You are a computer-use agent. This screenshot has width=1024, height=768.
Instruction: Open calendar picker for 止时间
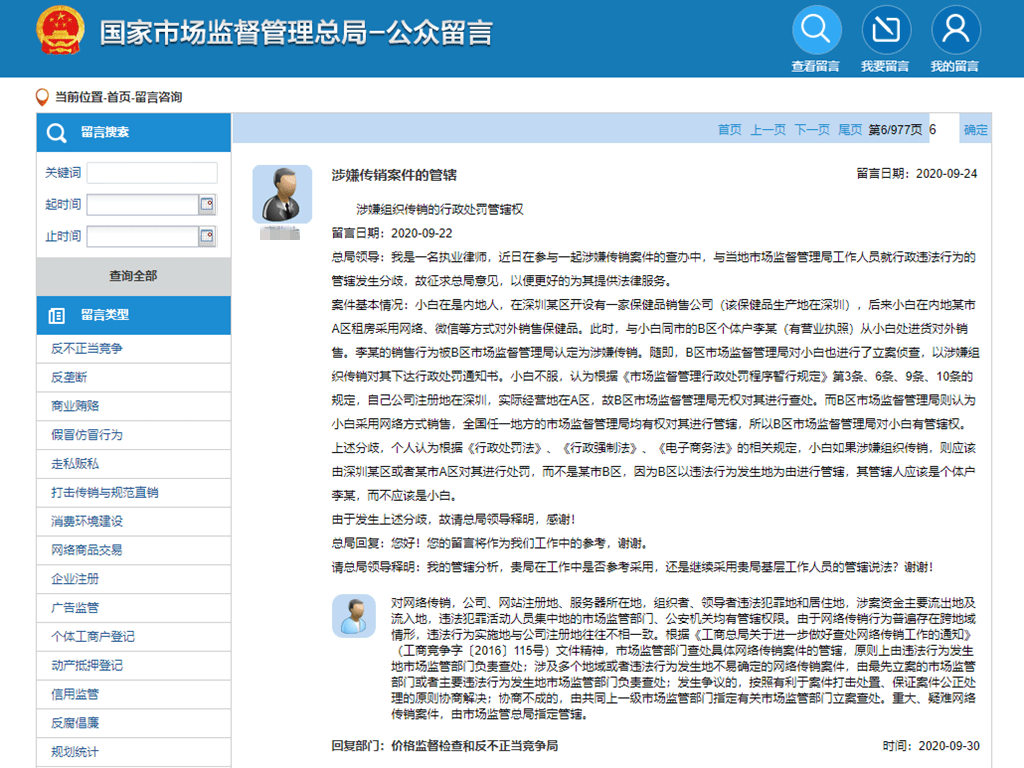click(207, 237)
